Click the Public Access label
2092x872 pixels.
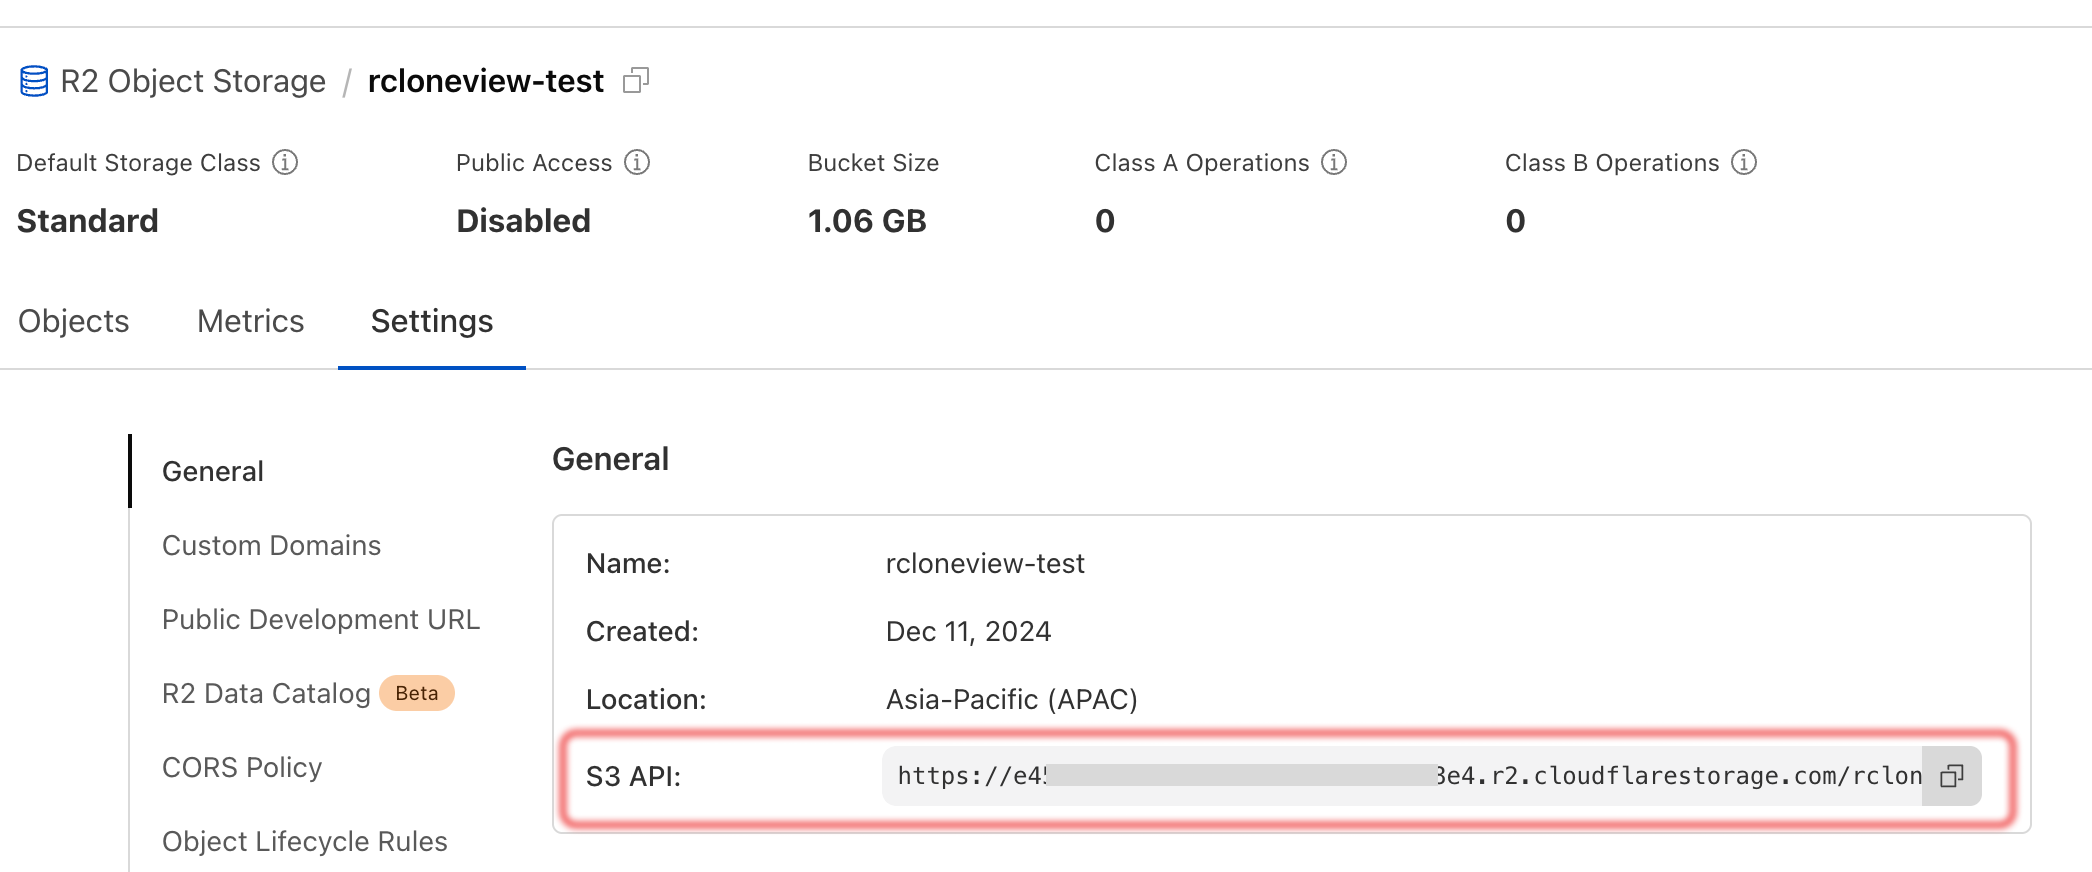(x=534, y=163)
